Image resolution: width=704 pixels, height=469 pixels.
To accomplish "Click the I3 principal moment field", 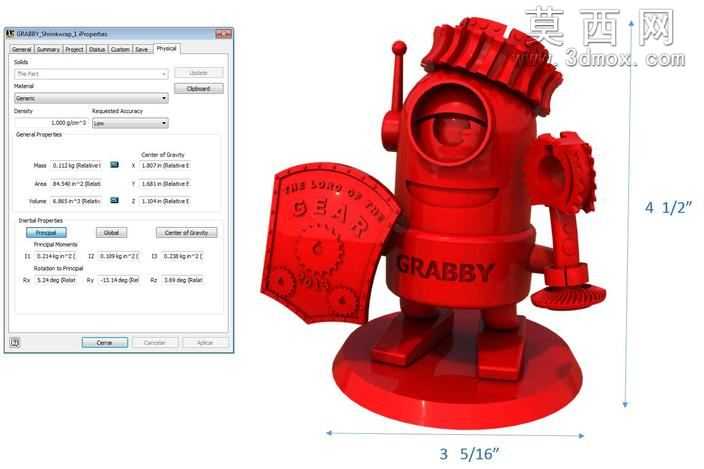I will pos(183,256).
